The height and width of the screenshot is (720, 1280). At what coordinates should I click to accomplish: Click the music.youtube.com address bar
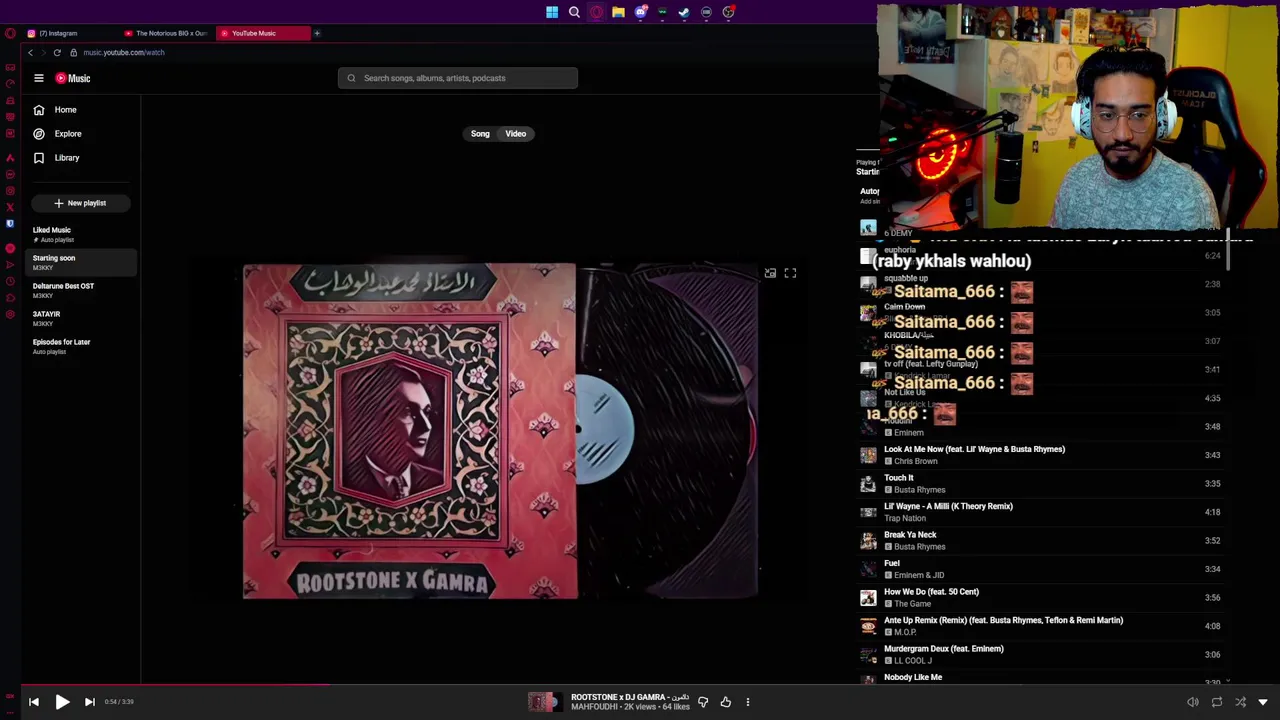tap(124, 52)
